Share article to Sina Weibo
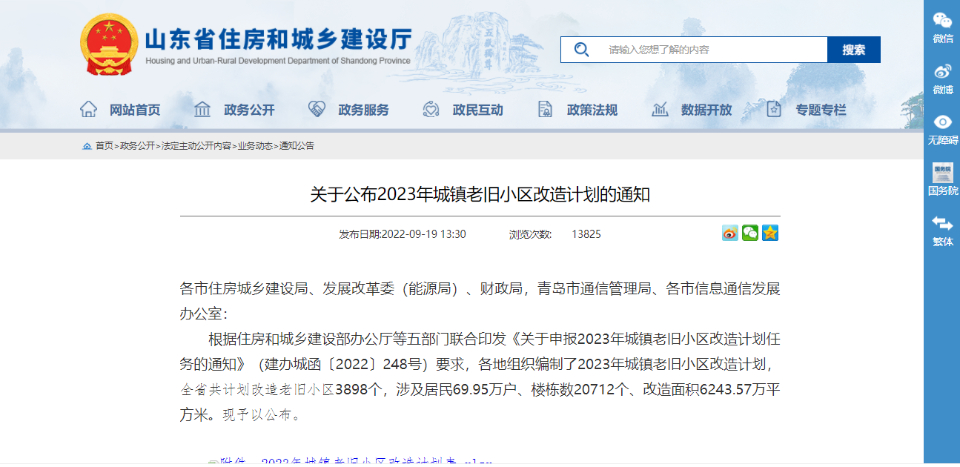The height and width of the screenshot is (467, 960). [730, 233]
